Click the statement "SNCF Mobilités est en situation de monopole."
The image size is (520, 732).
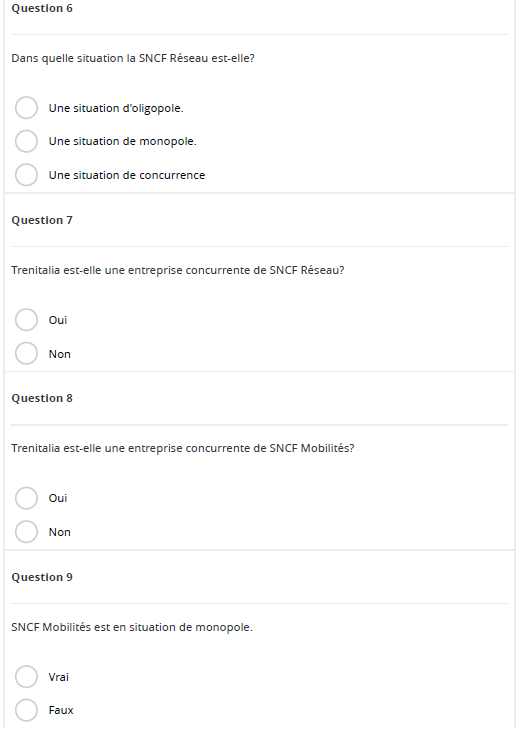[x=132, y=627]
